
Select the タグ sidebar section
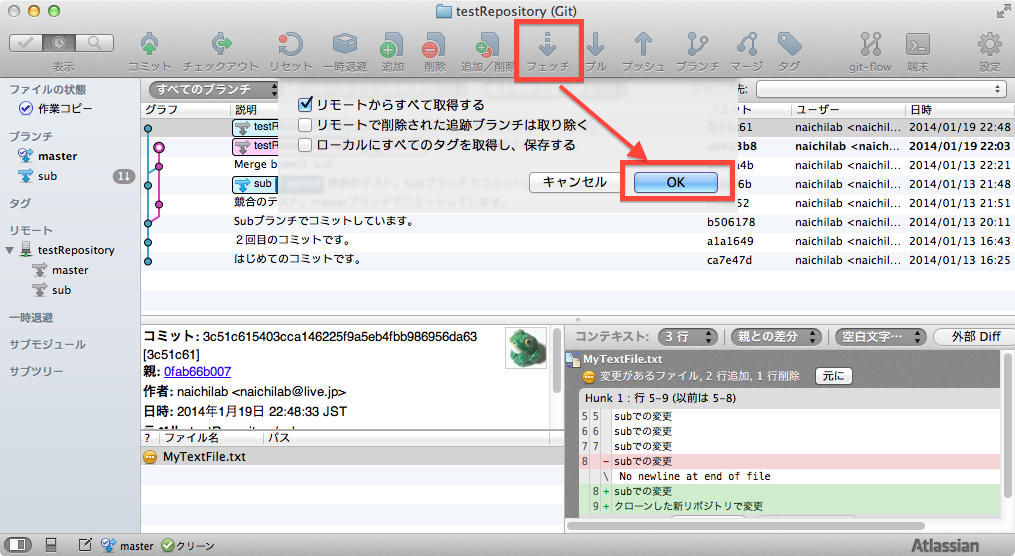click(20, 203)
